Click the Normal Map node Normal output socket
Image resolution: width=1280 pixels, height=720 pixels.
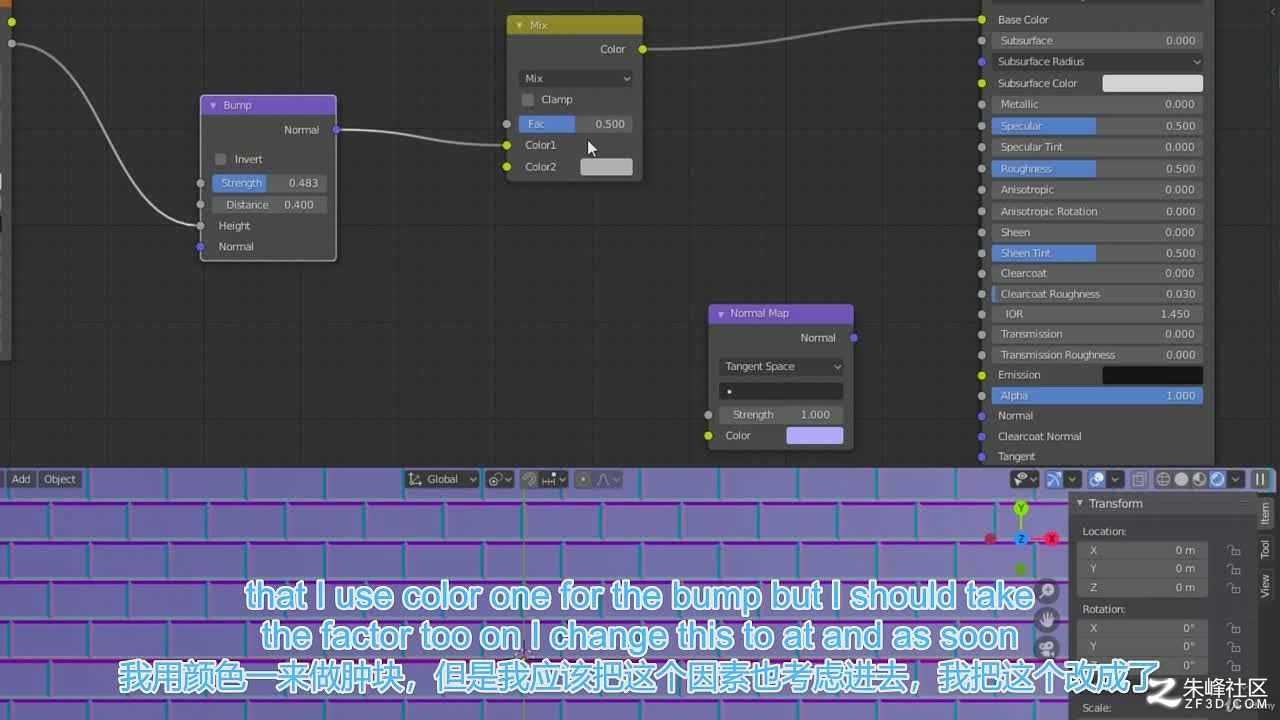click(x=853, y=337)
